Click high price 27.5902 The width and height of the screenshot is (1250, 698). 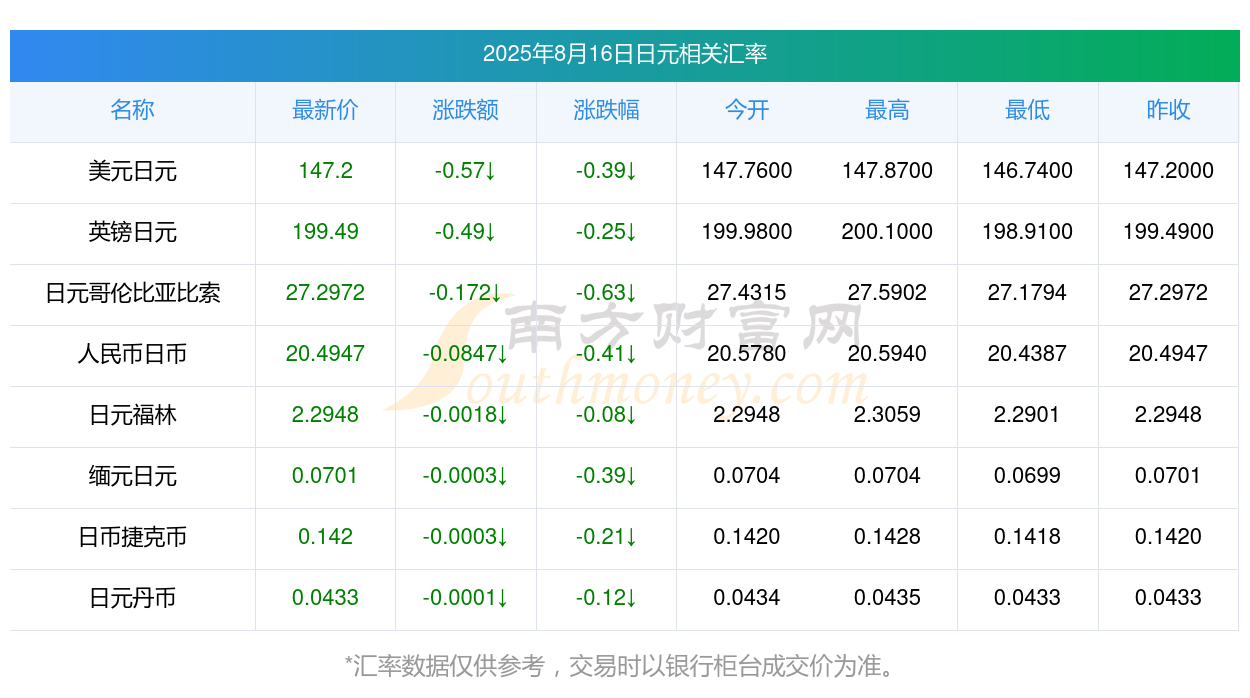click(887, 293)
